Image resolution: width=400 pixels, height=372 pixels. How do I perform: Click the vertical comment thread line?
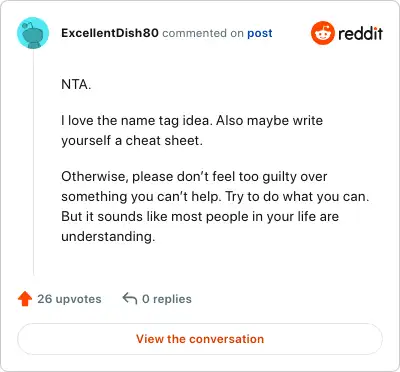tap(33, 162)
